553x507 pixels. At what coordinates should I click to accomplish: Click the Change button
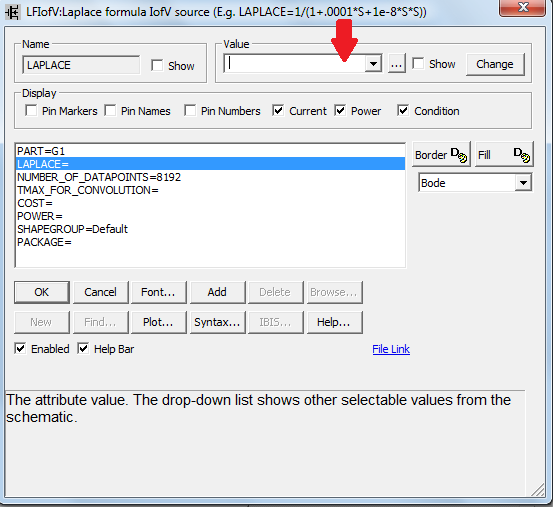[495, 64]
